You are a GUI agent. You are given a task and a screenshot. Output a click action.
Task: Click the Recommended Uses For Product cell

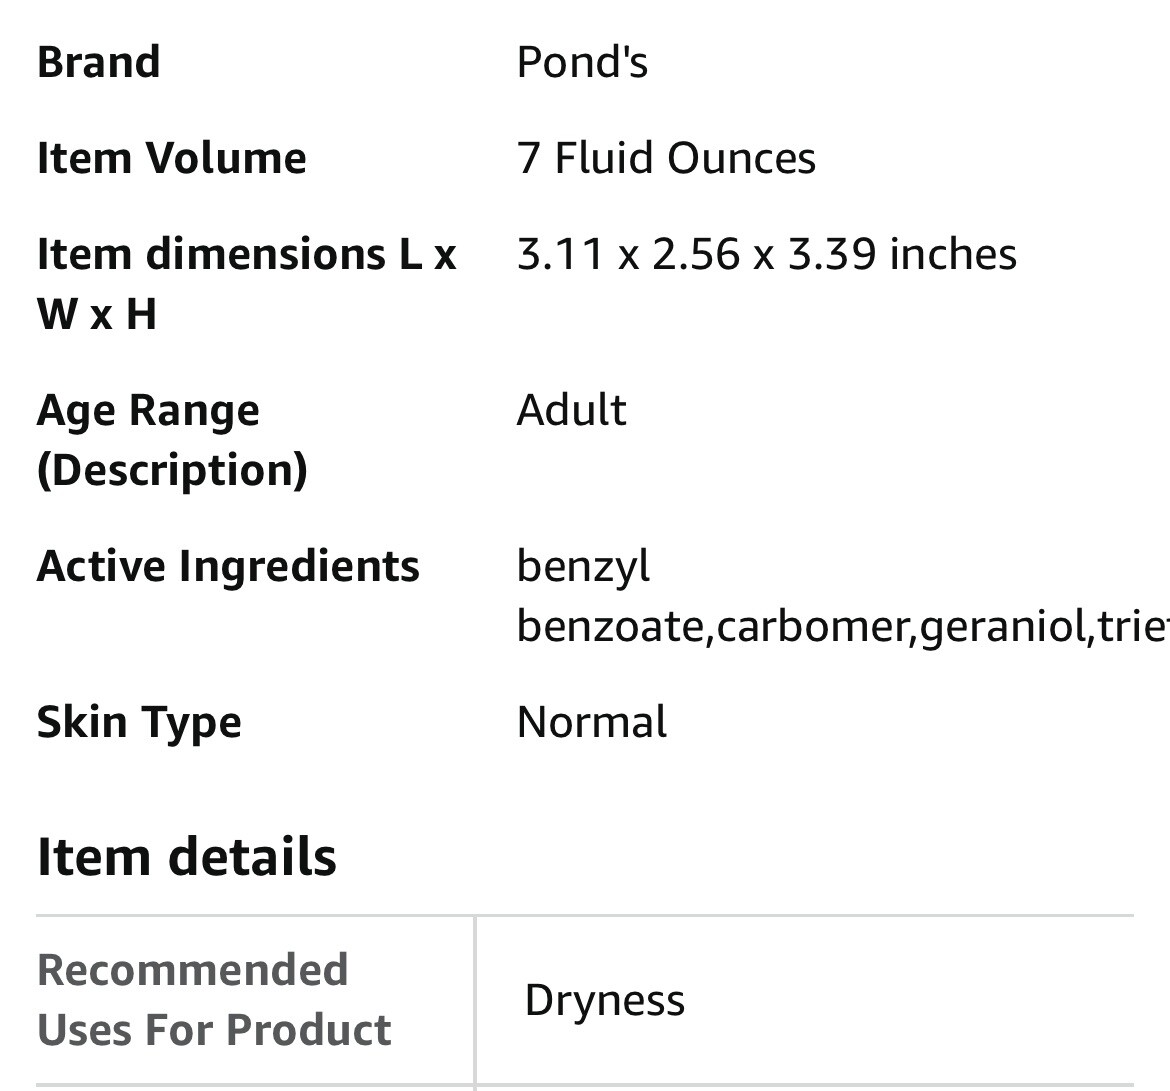(x=214, y=1000)
